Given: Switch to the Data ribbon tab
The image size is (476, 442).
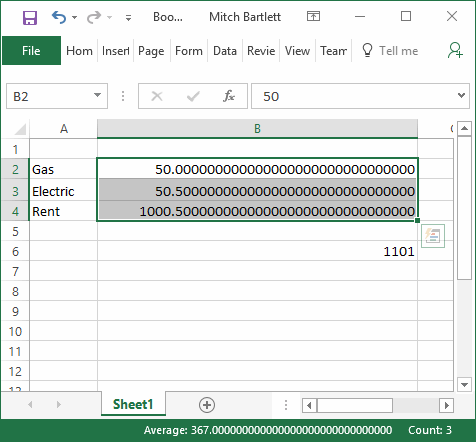Looking at the screenshot, I should point(225,51).
